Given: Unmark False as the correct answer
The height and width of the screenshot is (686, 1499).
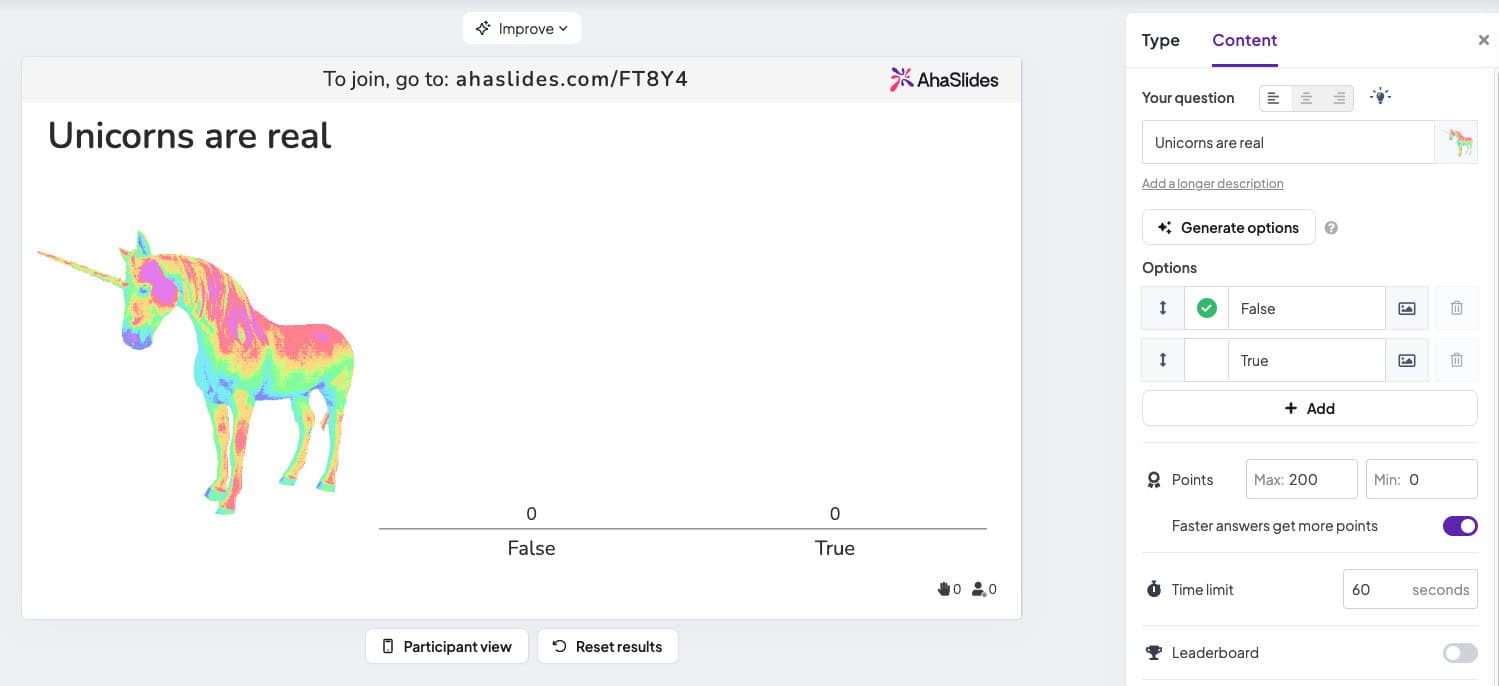Looking at the screenshot, I should tap(1205, 307).
